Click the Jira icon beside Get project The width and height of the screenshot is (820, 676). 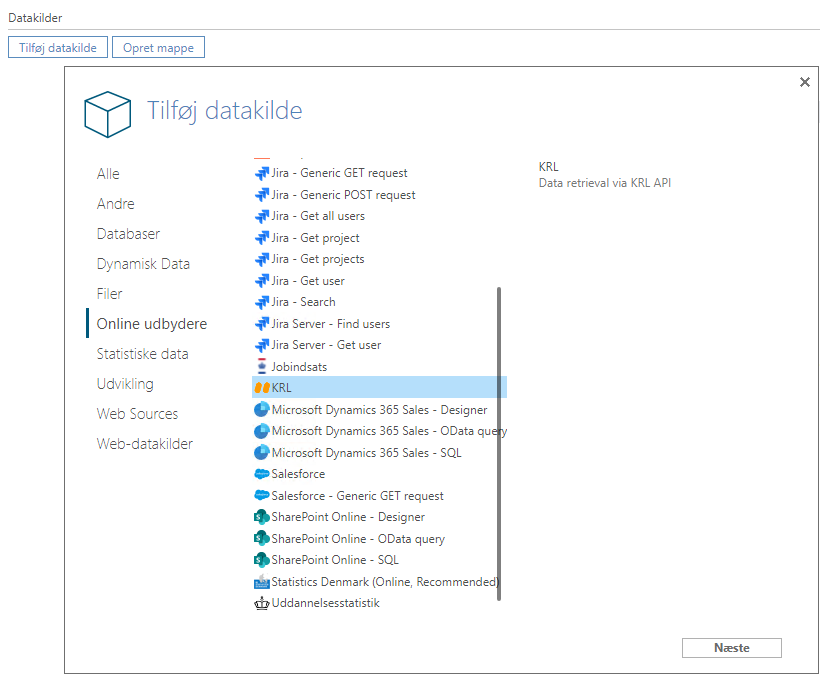click(261, 238)
